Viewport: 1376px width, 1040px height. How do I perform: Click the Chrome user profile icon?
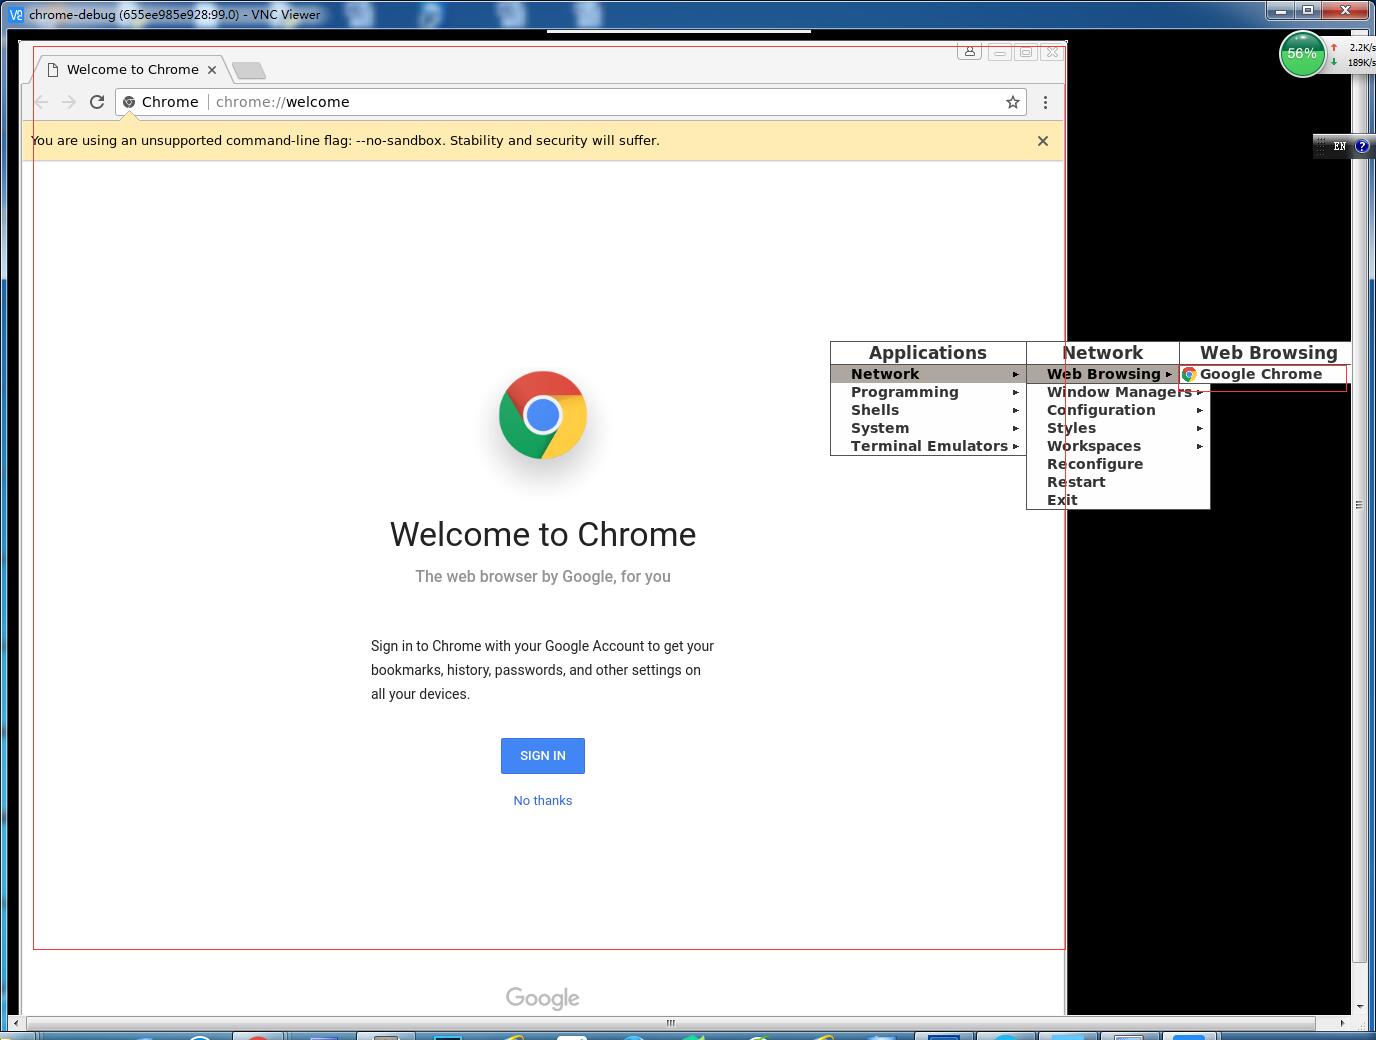pos(969,52)
